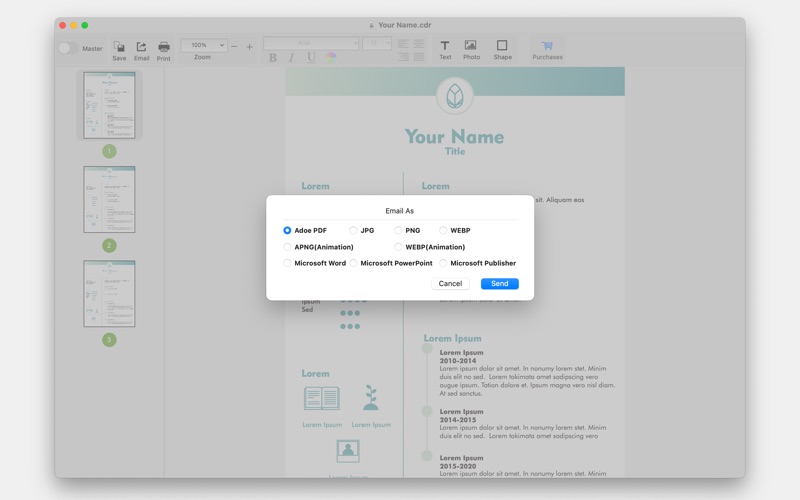Click the Your Name heading

click(454, 136)
